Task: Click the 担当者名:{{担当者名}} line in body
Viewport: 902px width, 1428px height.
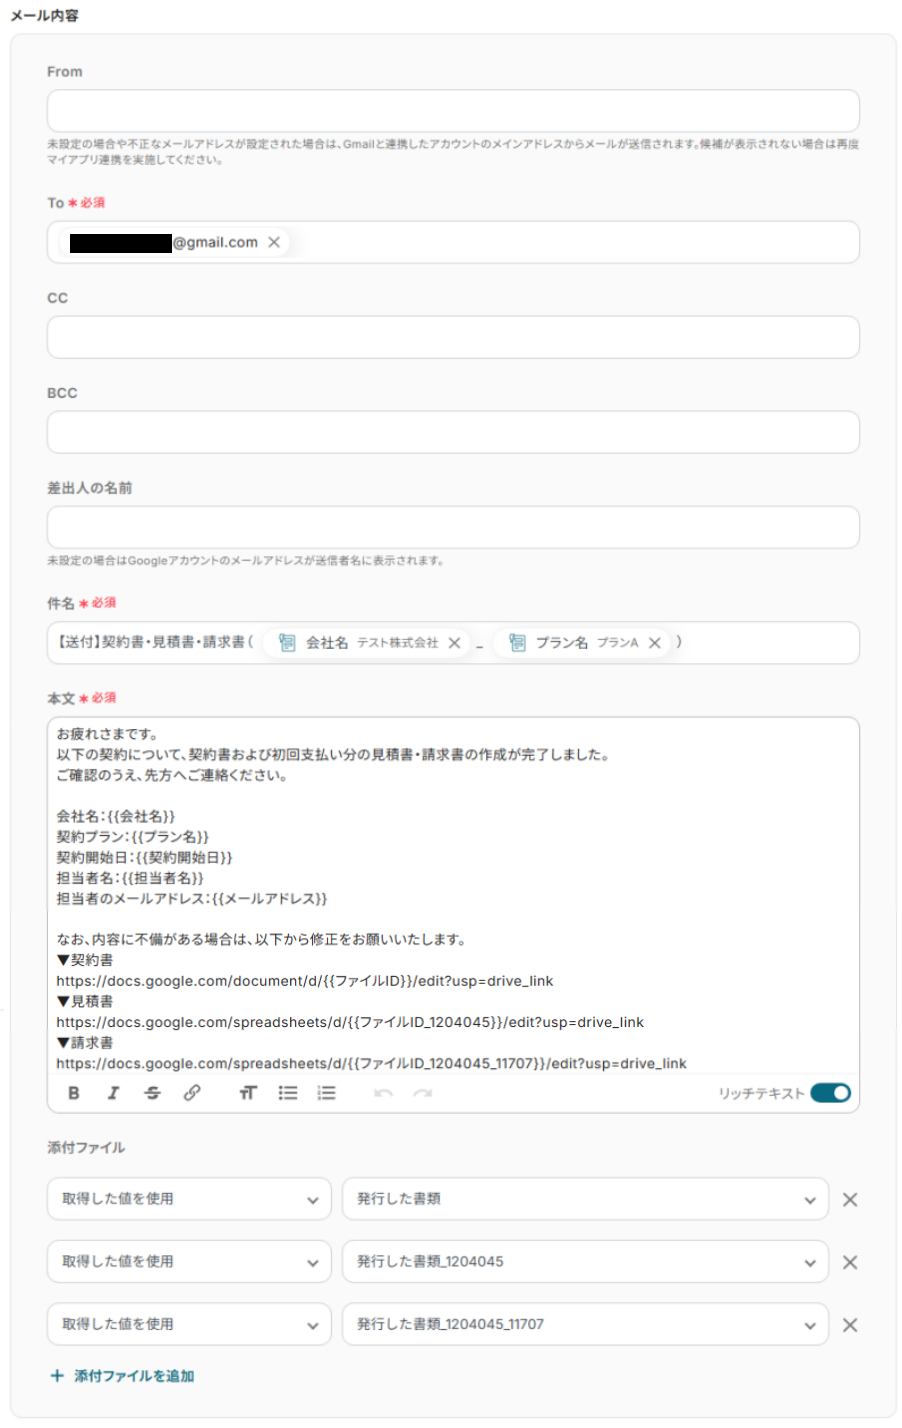Action: tap(130, 878)
